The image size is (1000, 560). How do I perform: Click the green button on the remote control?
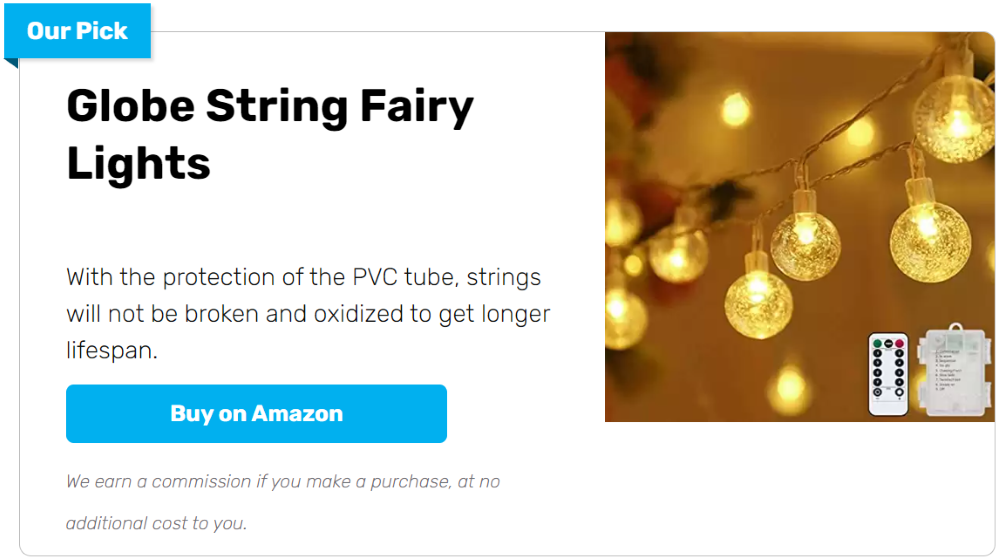pyautogui.click(x=878, y=344)
